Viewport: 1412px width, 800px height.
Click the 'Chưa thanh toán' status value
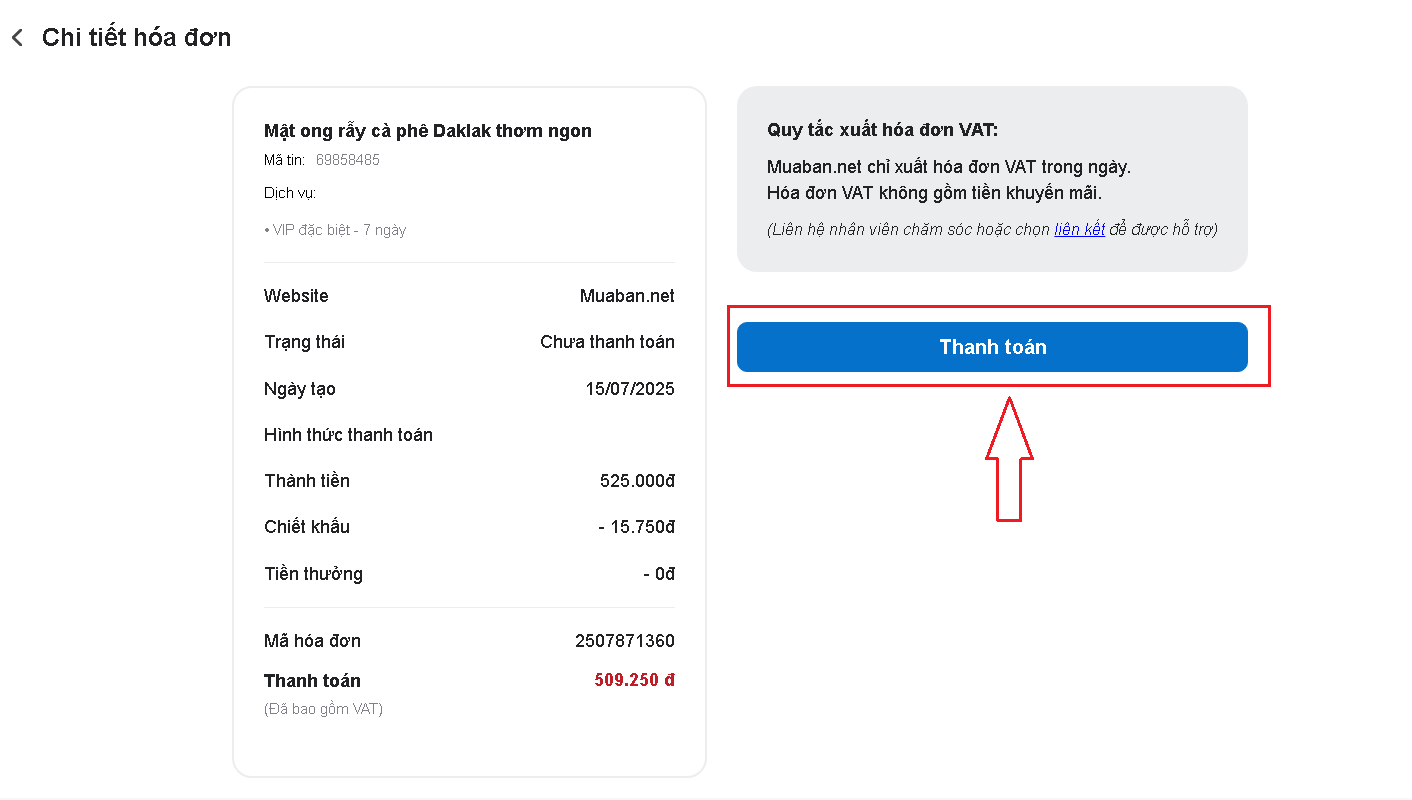607,342
